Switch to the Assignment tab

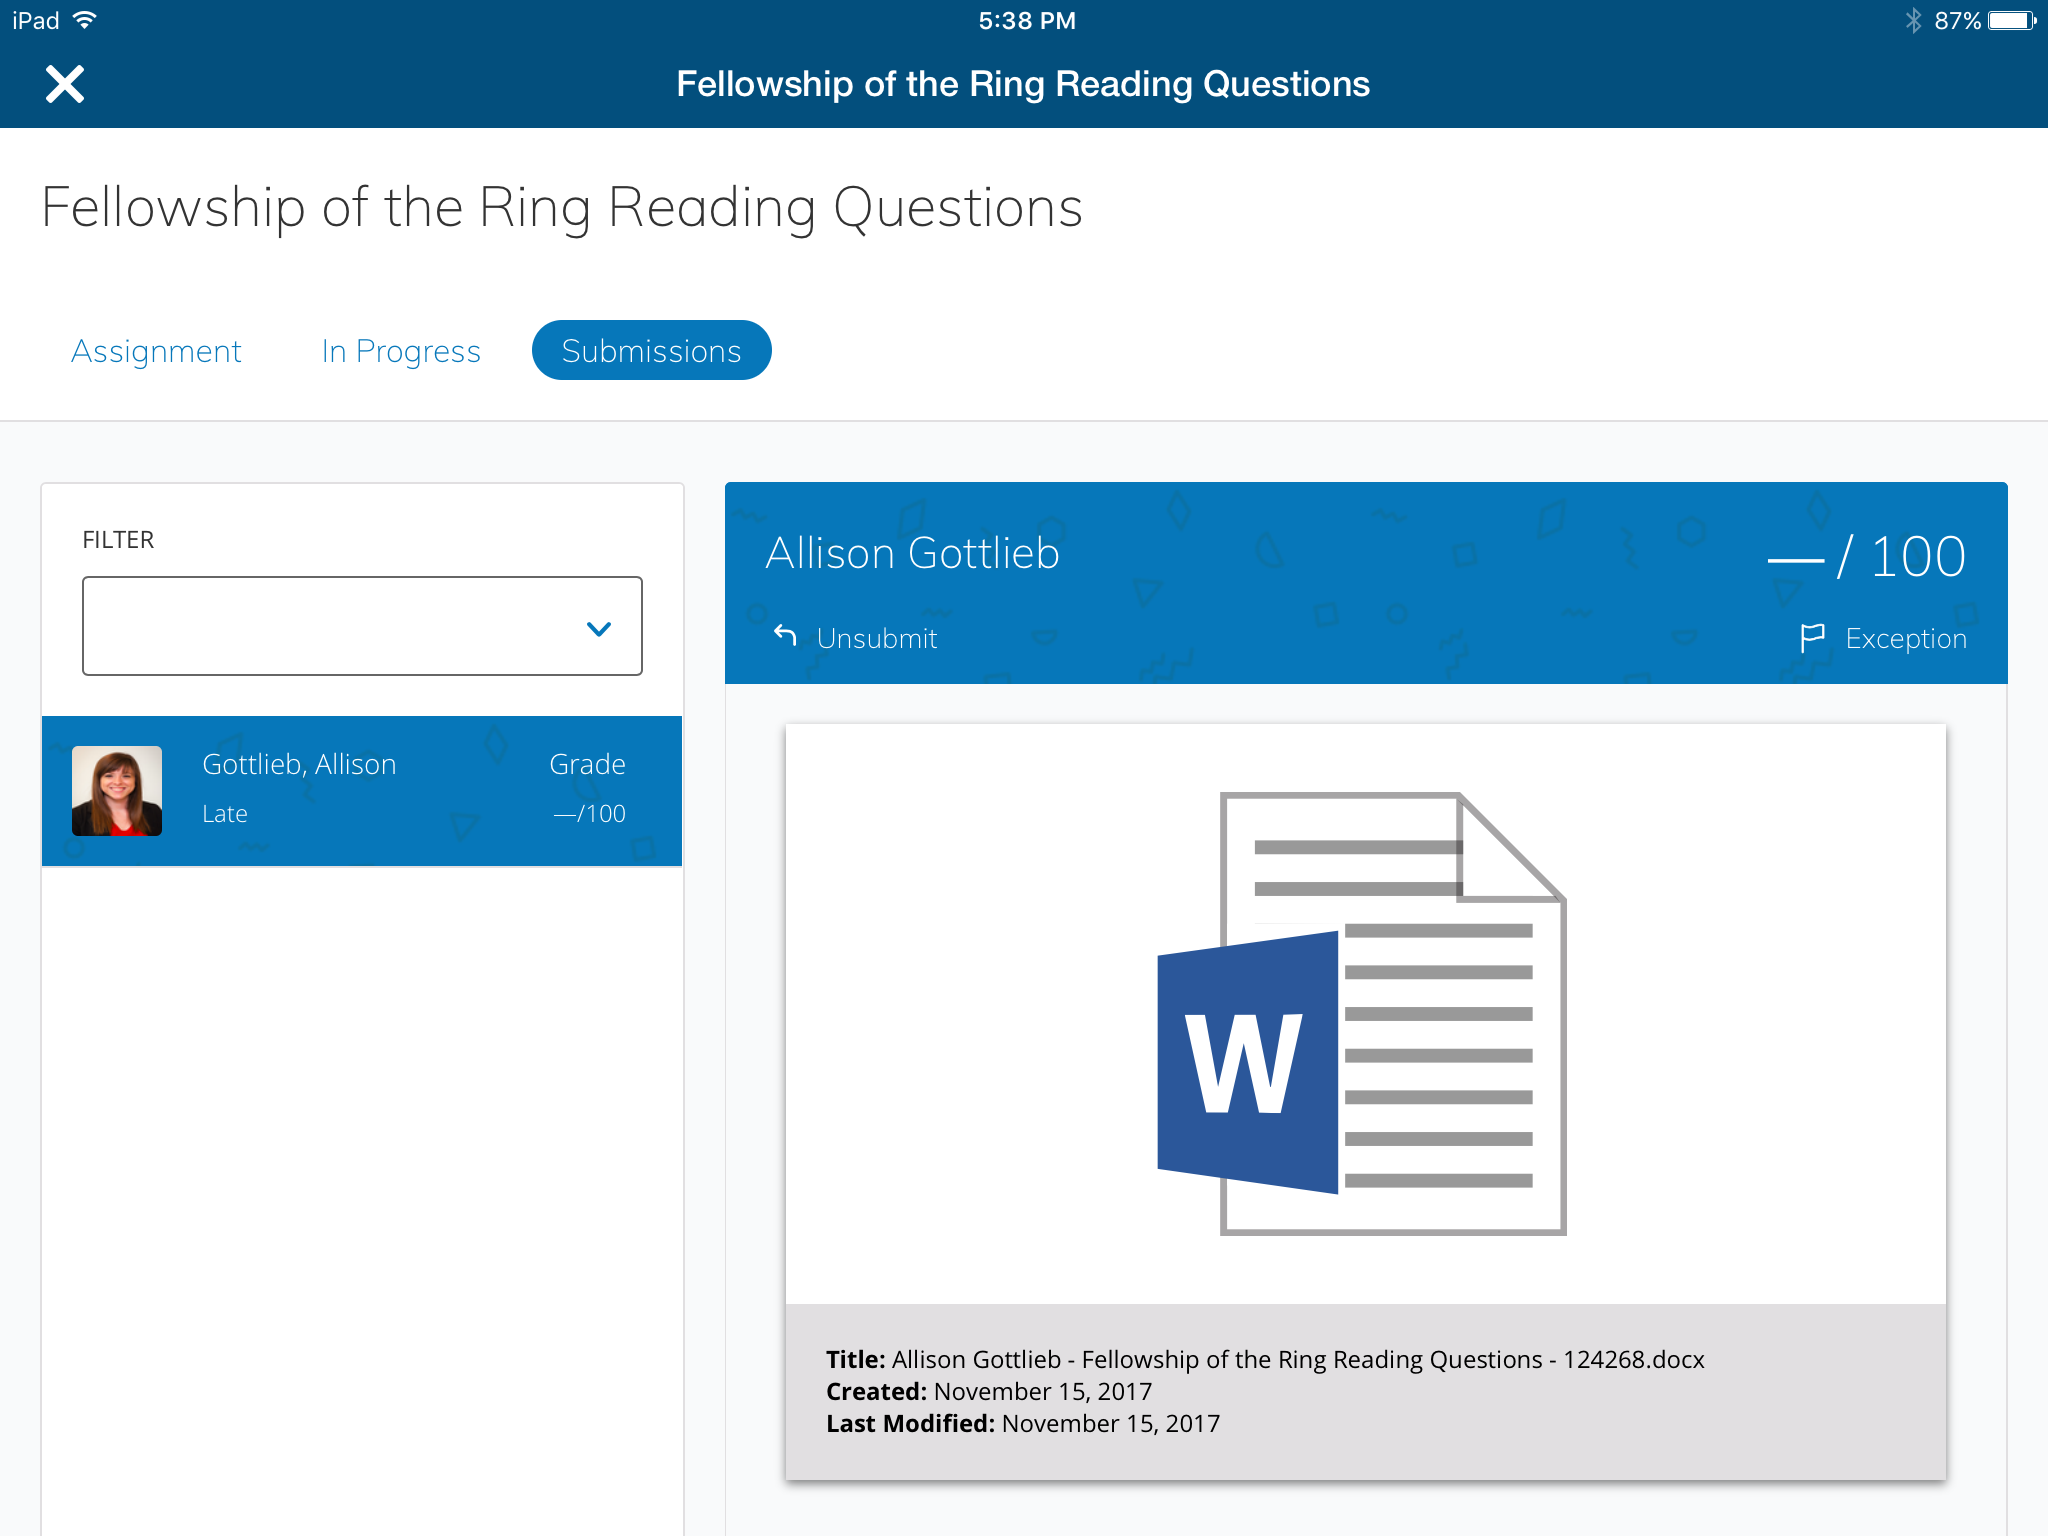tap(156, 351)
